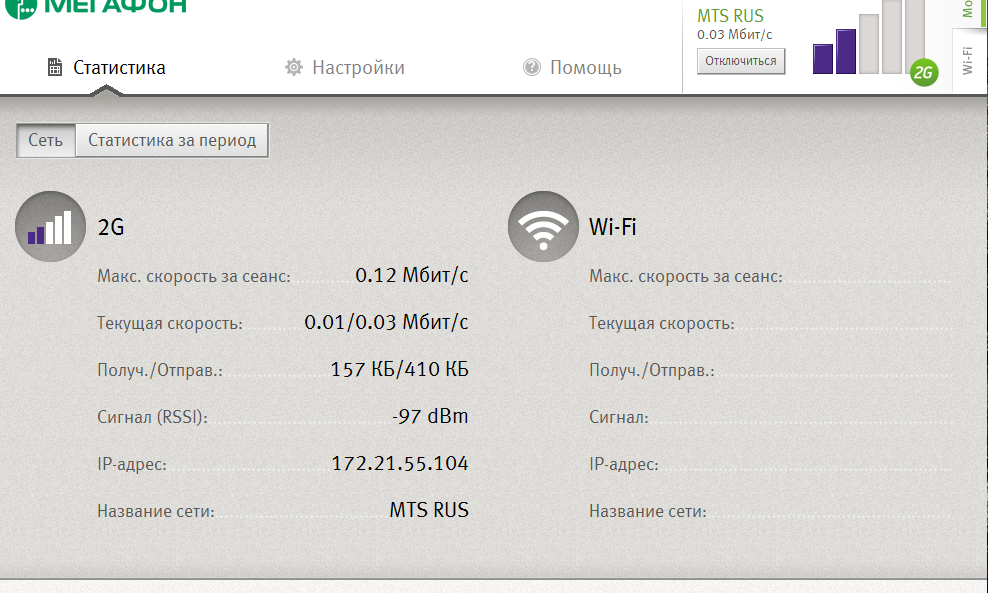Click the 2G label IP-адрес
Image resolution: width=988 pixels, height=593 pixels.
tap(132, 465)
